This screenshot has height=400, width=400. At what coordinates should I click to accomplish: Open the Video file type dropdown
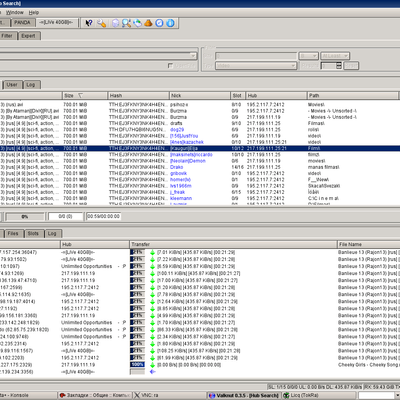(x=256, y=66)
